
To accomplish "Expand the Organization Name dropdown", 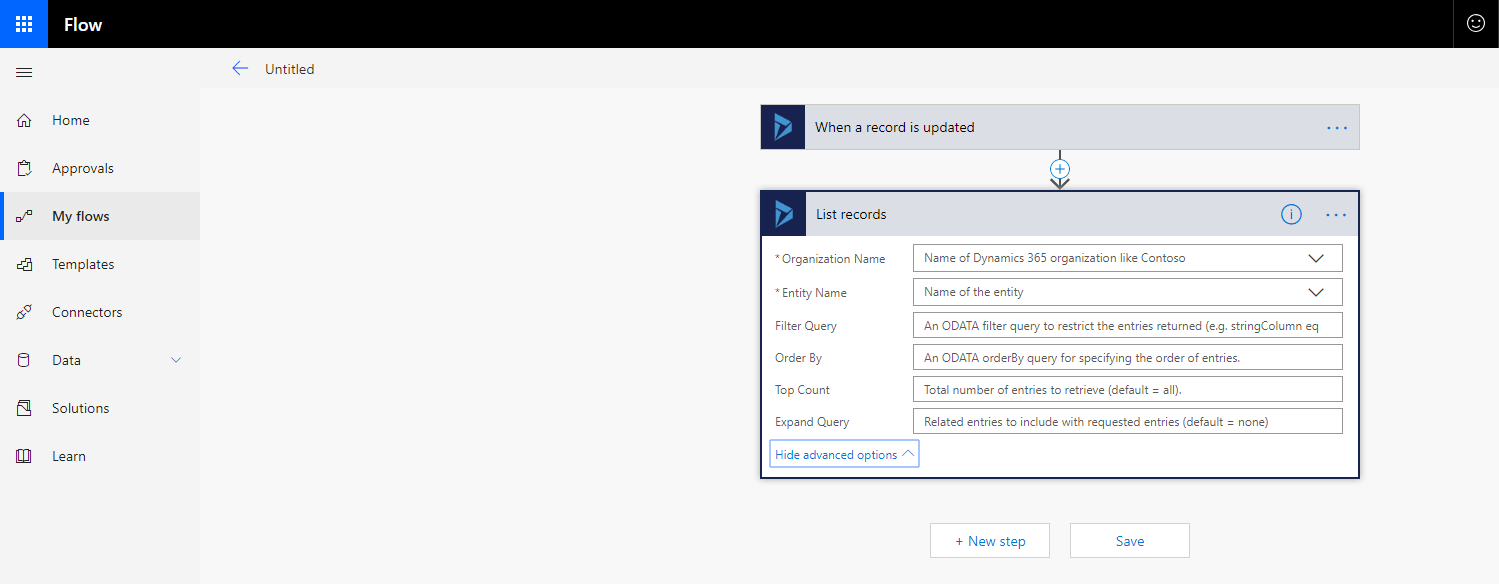I will click(1316, 258).
